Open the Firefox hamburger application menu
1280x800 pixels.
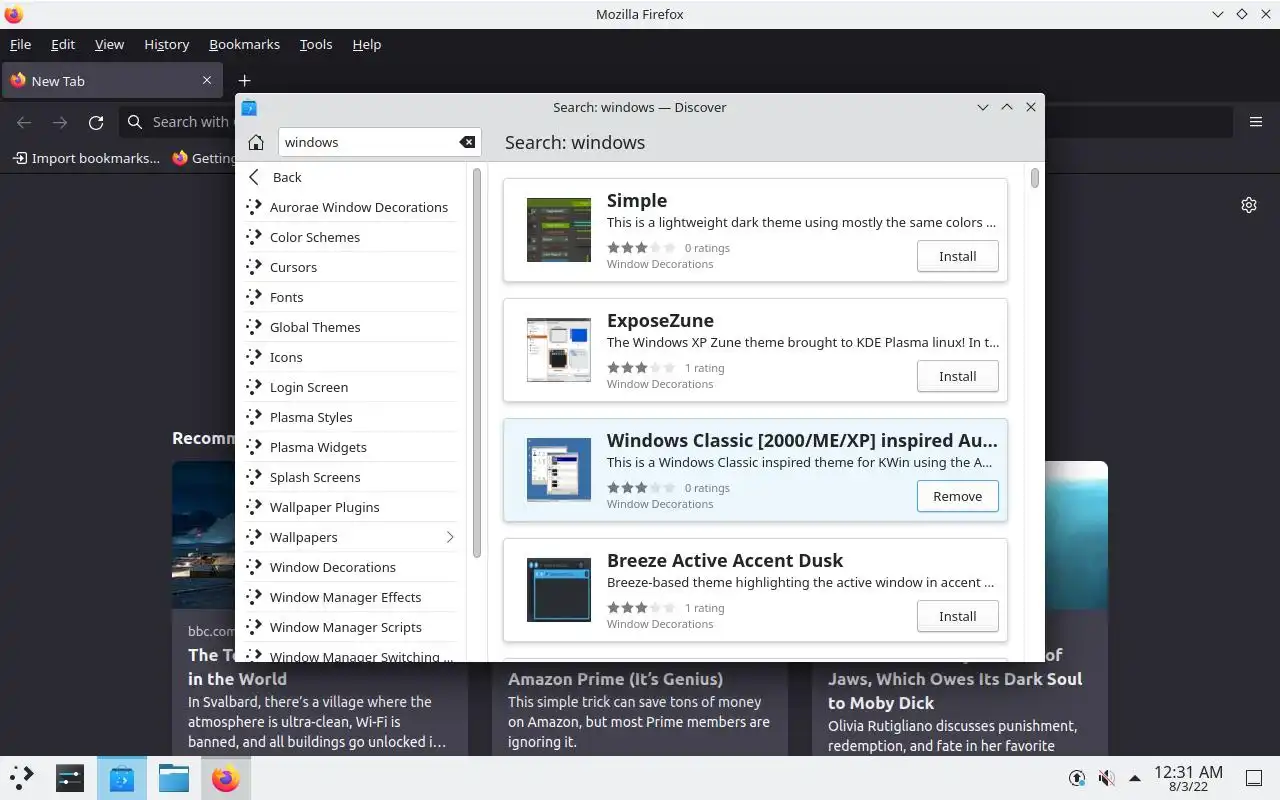(1256, 122)
